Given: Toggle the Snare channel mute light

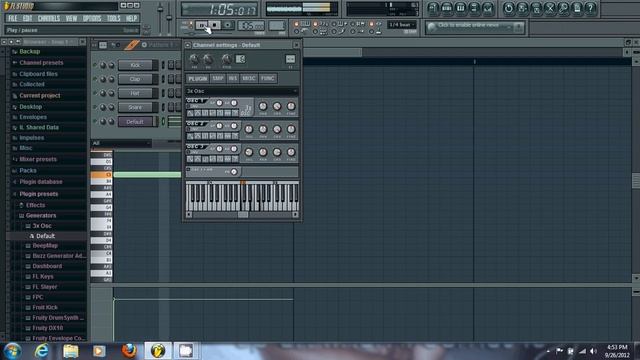Looking at the screenshot, I should coord(95,108).
